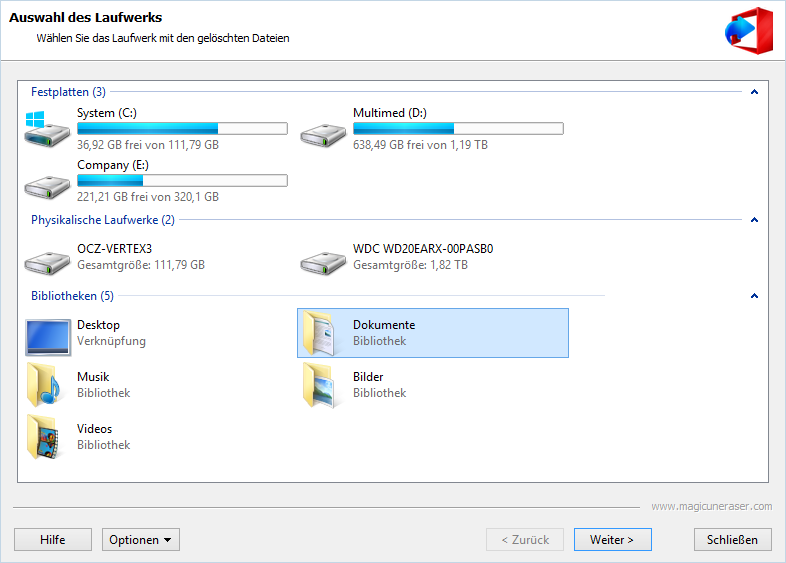Viewport: 786px width, 563px height.
Task: Click the Company (E:) usage bar
Action: [182, 180]
